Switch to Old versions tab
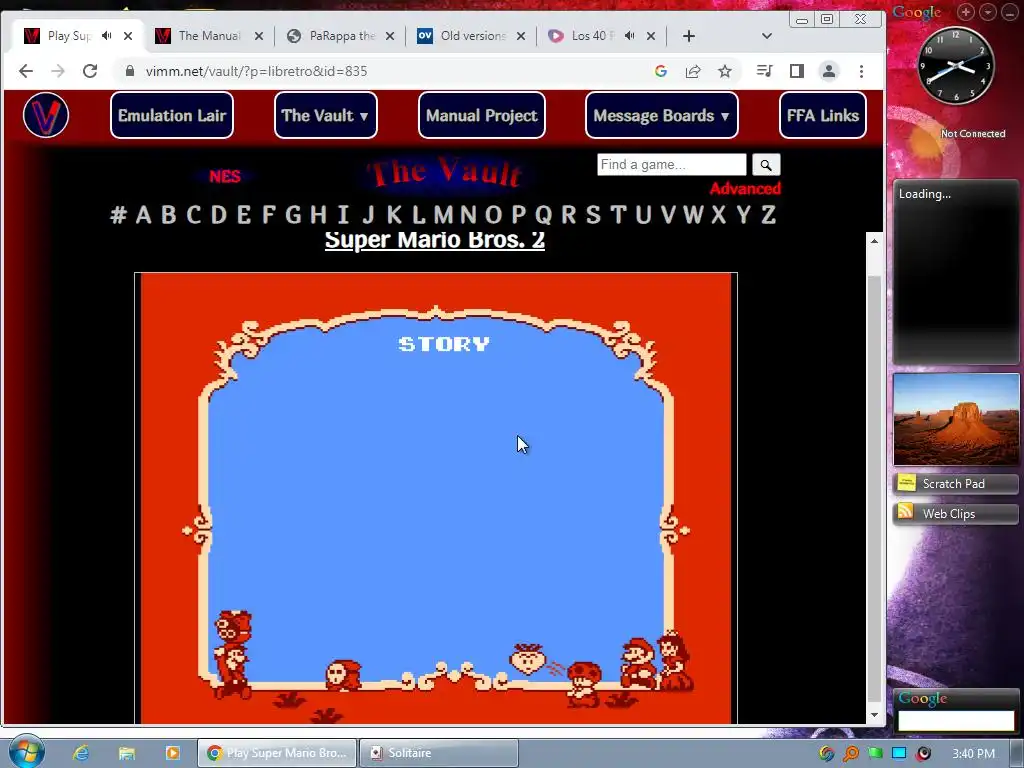The image size is (1024, 768). point(472,36)
